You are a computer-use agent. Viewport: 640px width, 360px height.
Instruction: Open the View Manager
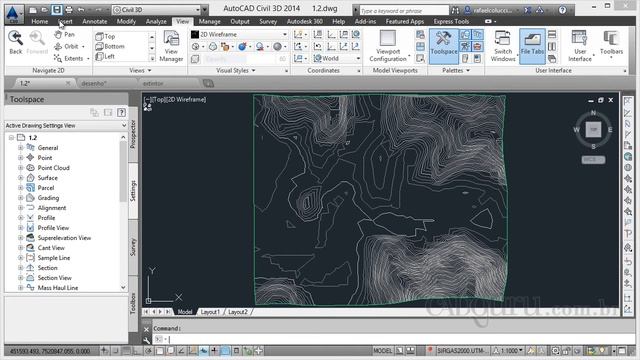pos(171,46)
